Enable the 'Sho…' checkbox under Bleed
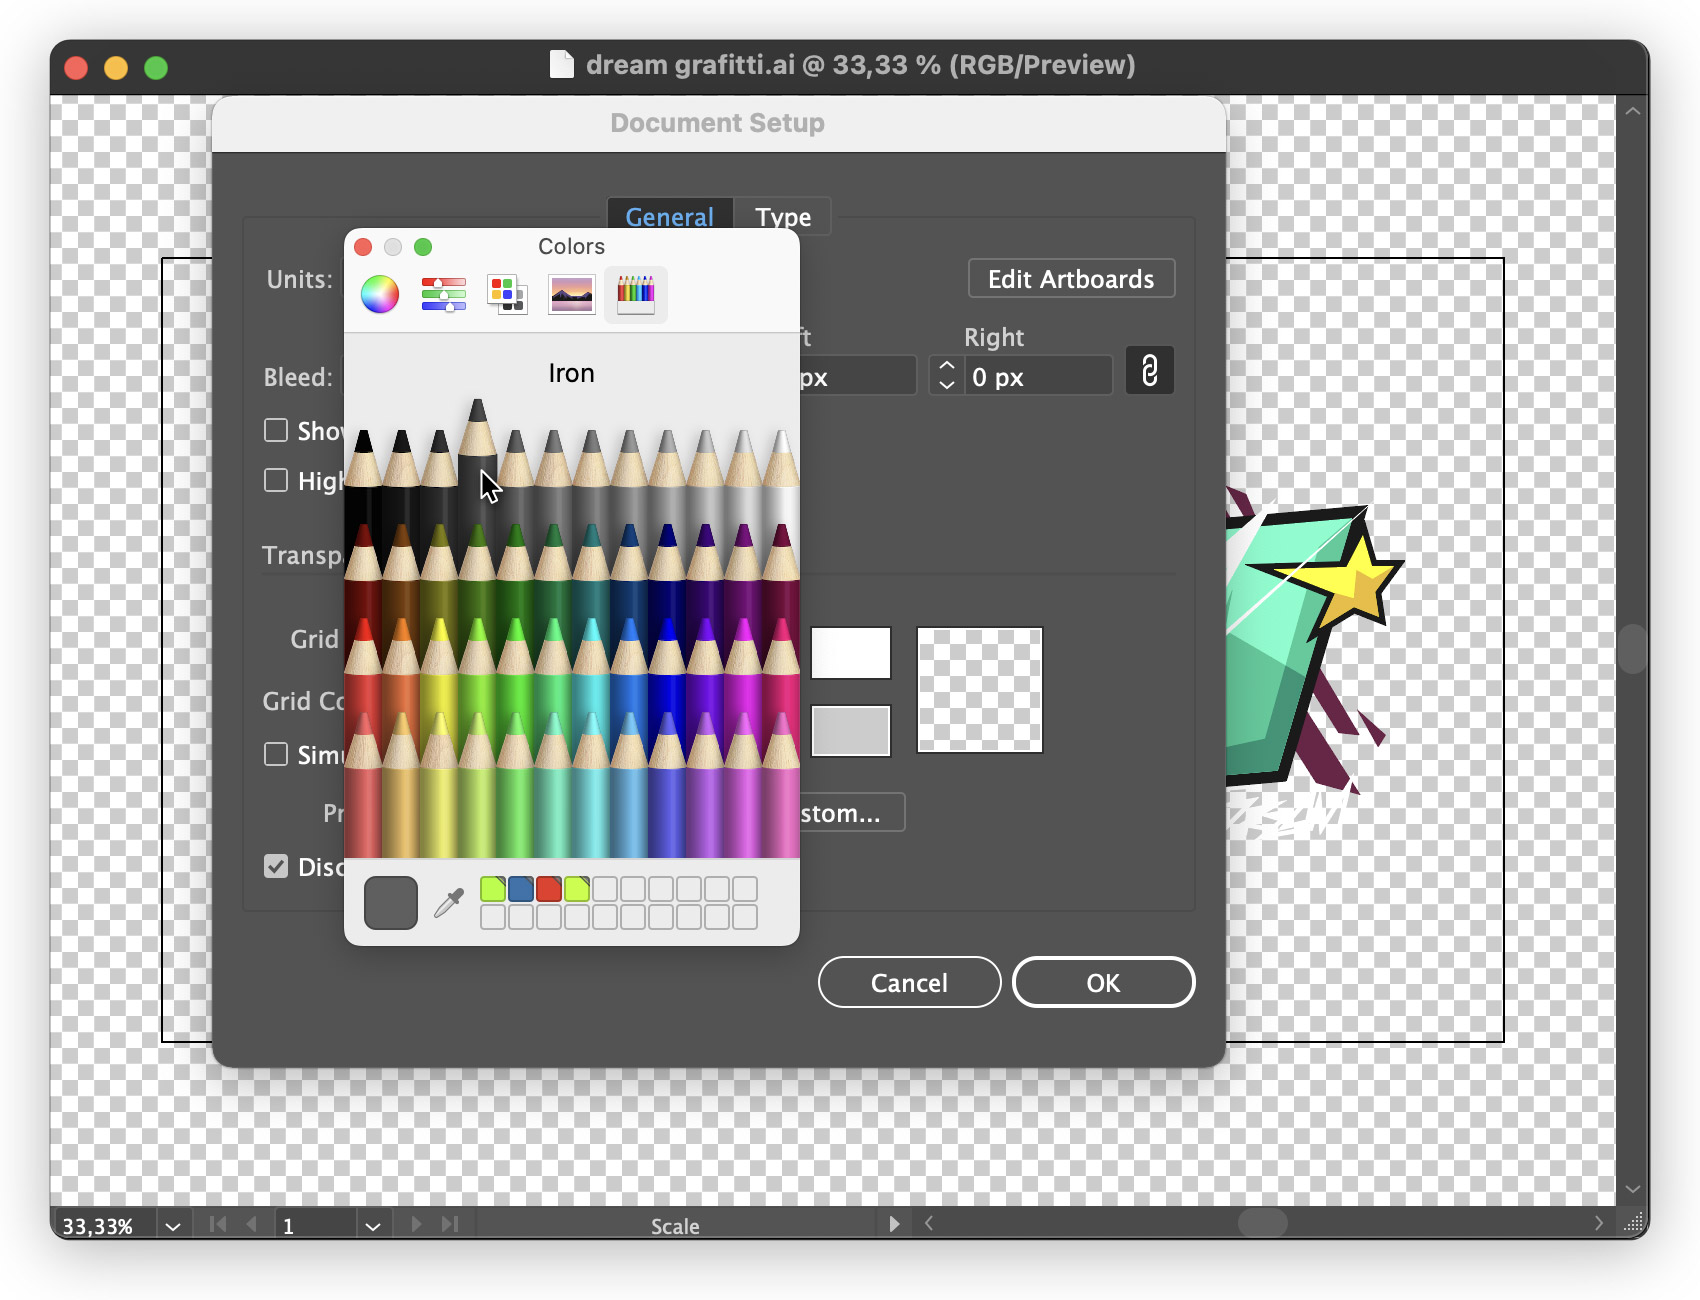Screen dimensions: 1700x1300 (x=276, y=430)
